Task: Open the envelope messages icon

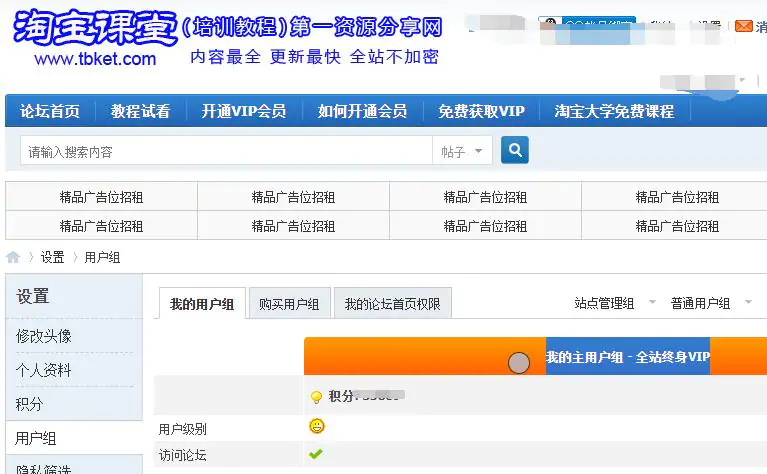Action: (x=744, y=26)
